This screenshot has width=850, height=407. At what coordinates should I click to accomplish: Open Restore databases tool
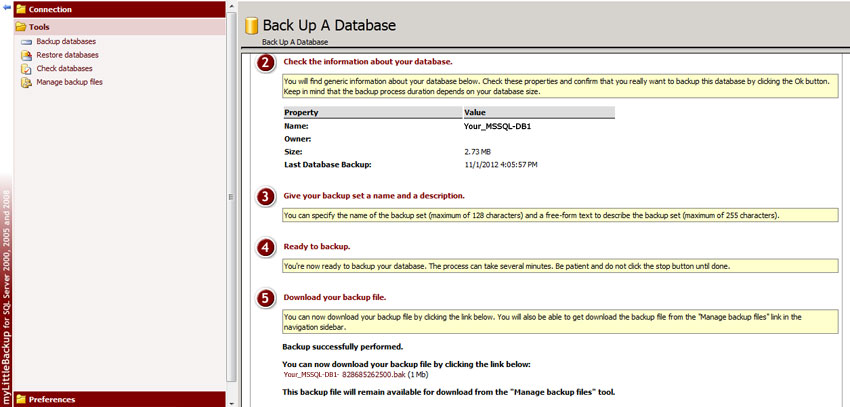tap(68, 55)
